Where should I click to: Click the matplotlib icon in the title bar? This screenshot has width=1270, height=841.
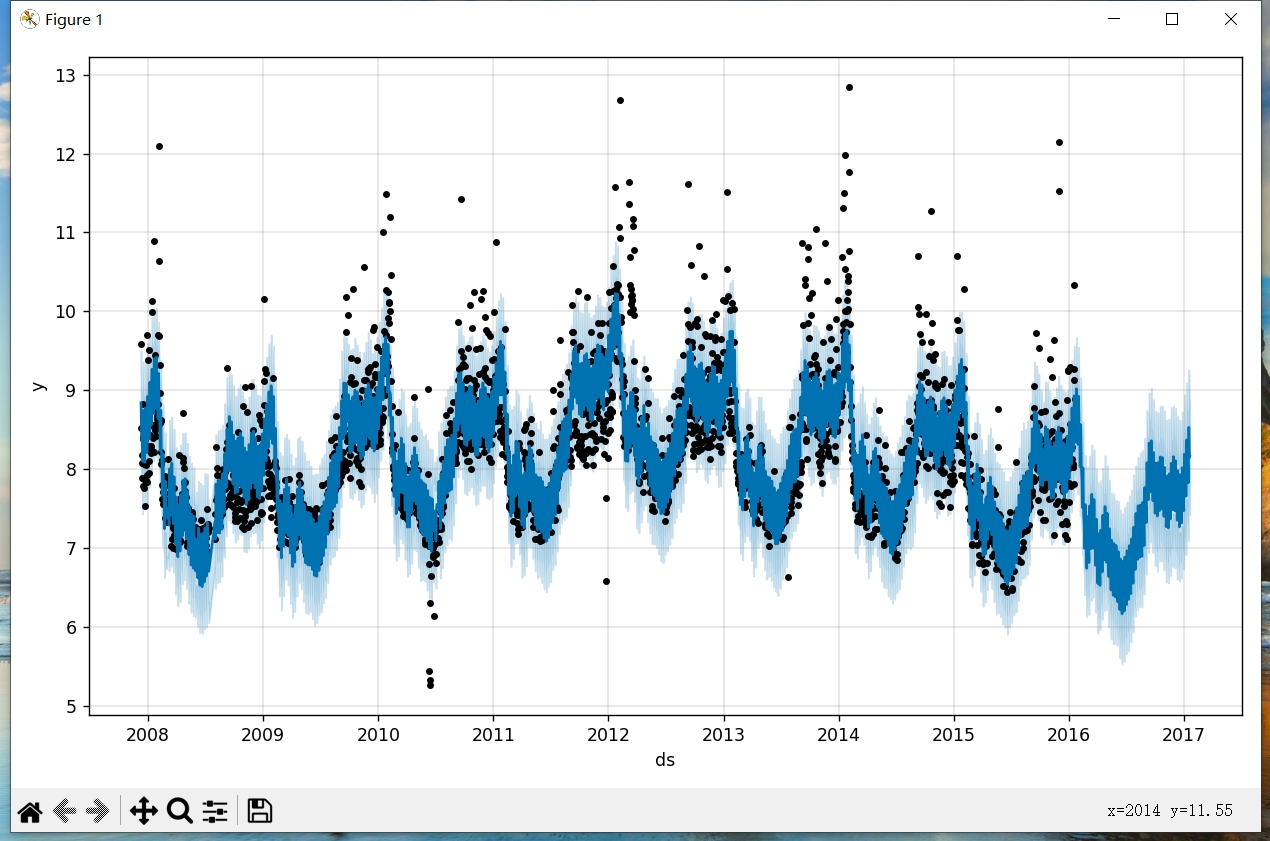30,19
